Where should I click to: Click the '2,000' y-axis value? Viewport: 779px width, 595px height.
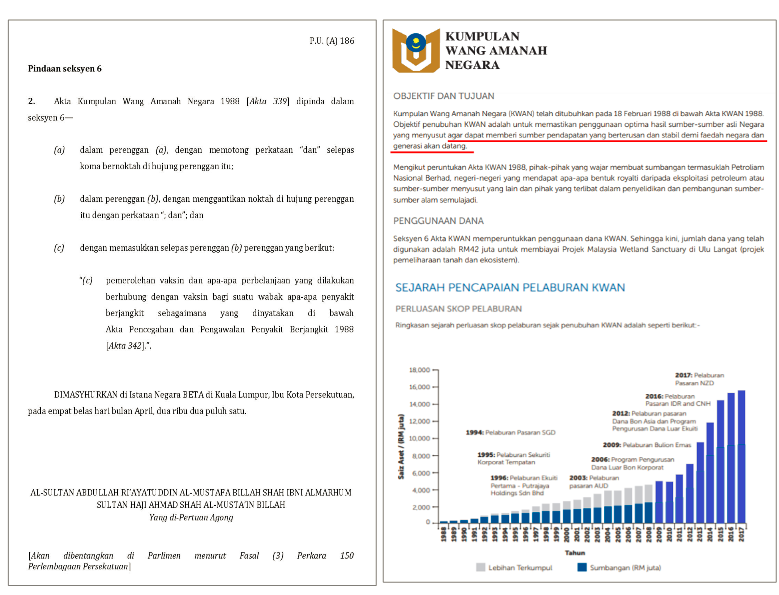click(x=421, y=507)
